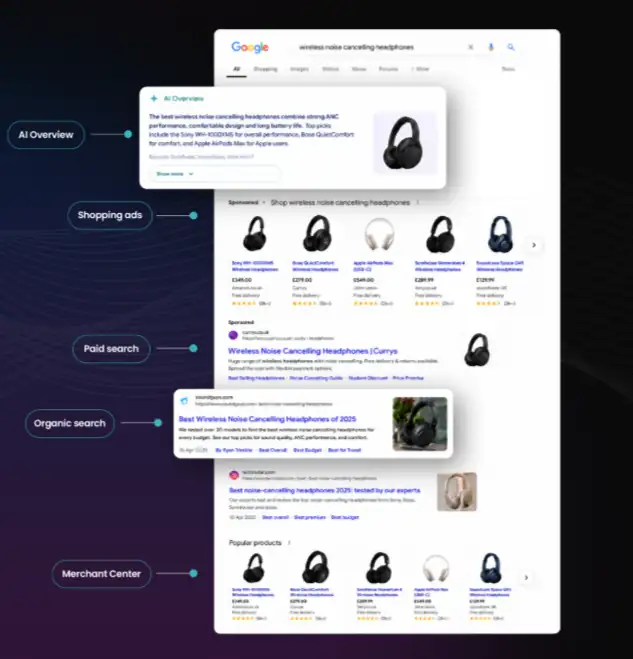Open the Best for Travel sitelink under the soundguys result
The width and height of the screenshot is (633, 659).
point(344,450)
